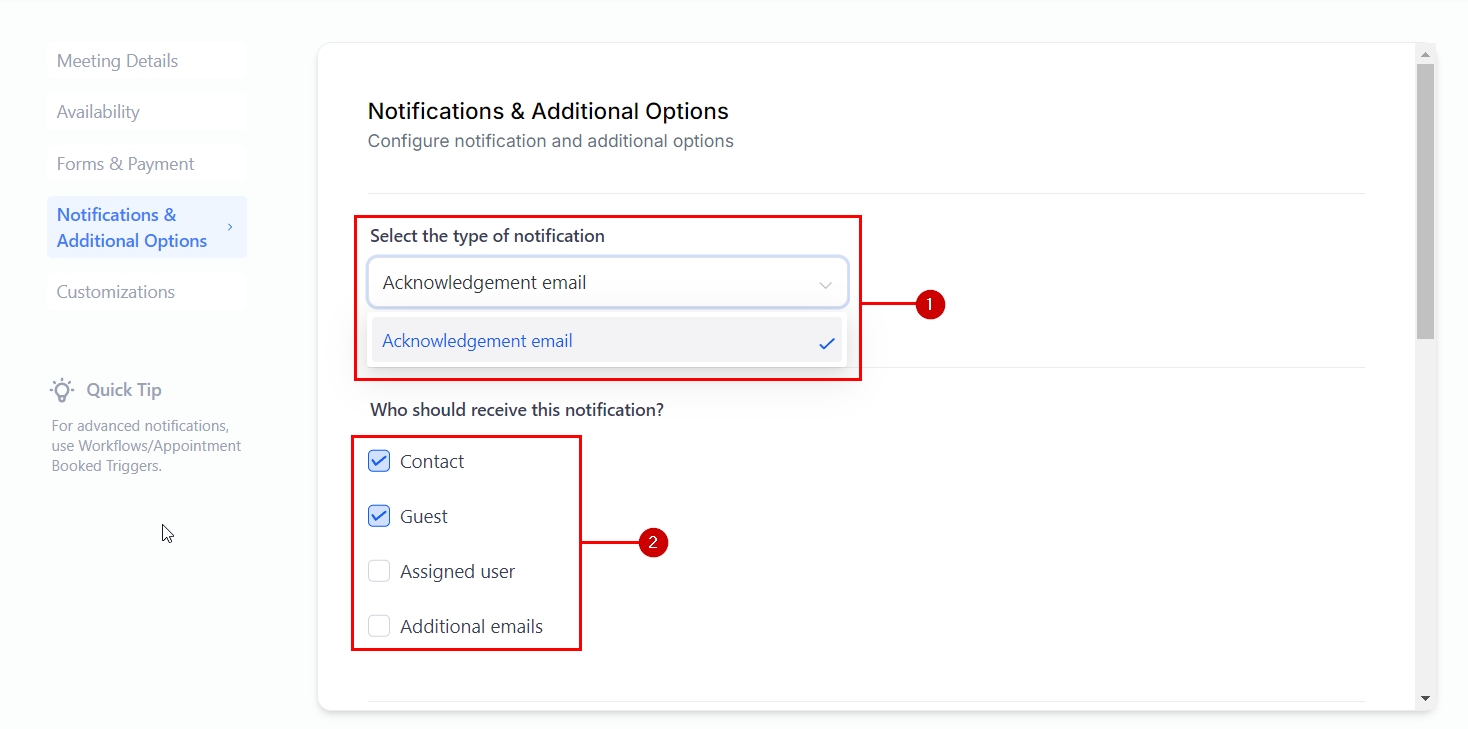Click chevron arrow on Notifications & Additional Options
Image resolution: width=1468 pixels, height=729 pixels.
pyautogui.click(x=230, y=227)
